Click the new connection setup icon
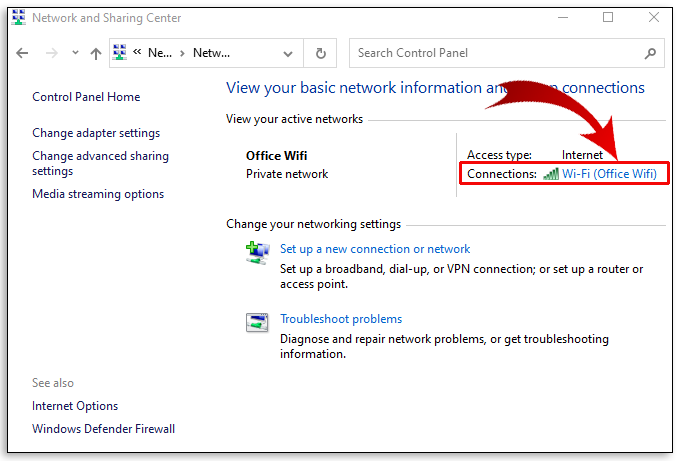The height and width of the screenshot is (461, 681). coord(257,251)
